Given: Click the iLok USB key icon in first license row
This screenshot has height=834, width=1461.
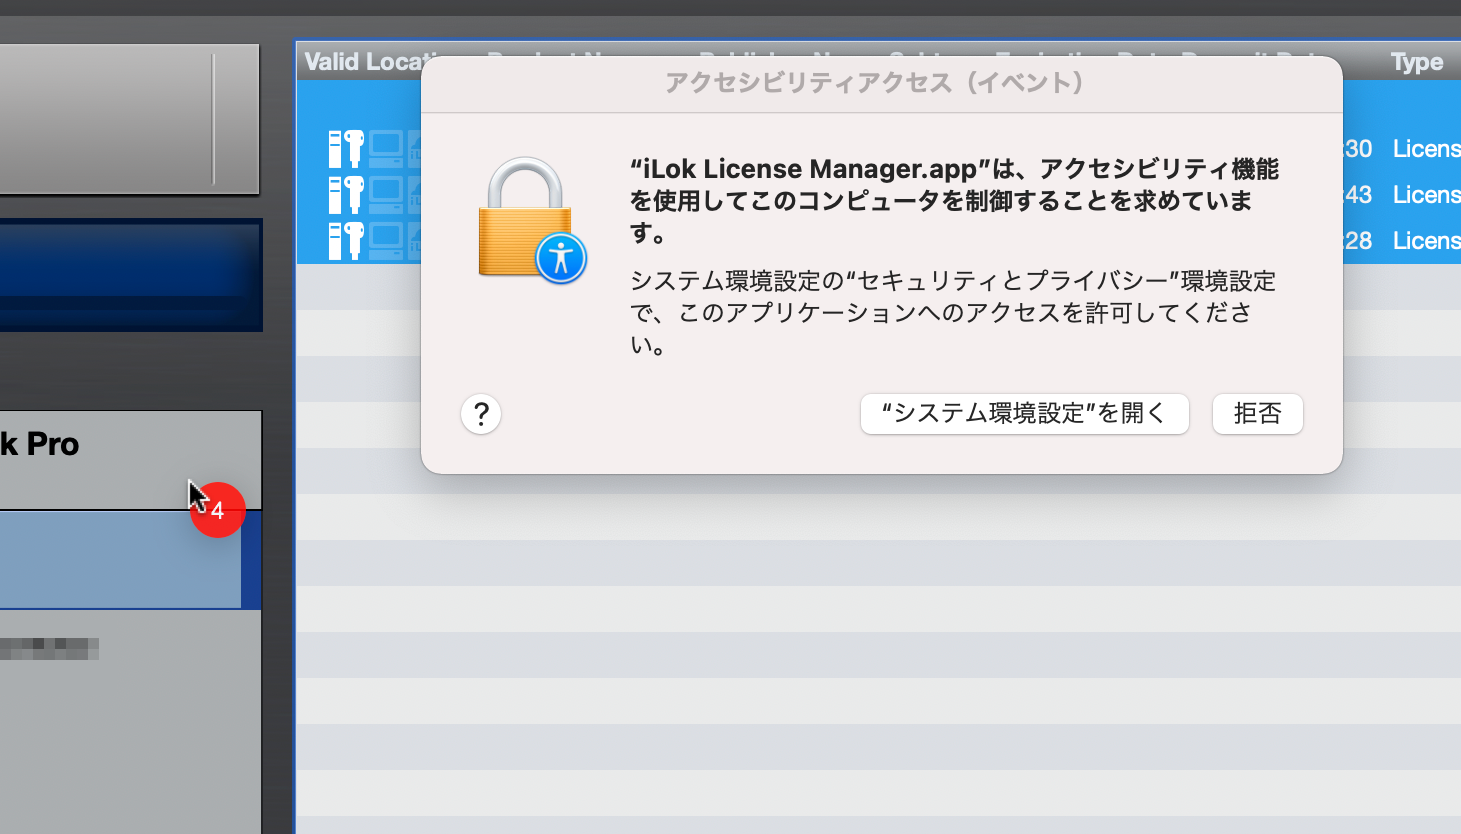Looking at the screenshot, I should [347, 148].
